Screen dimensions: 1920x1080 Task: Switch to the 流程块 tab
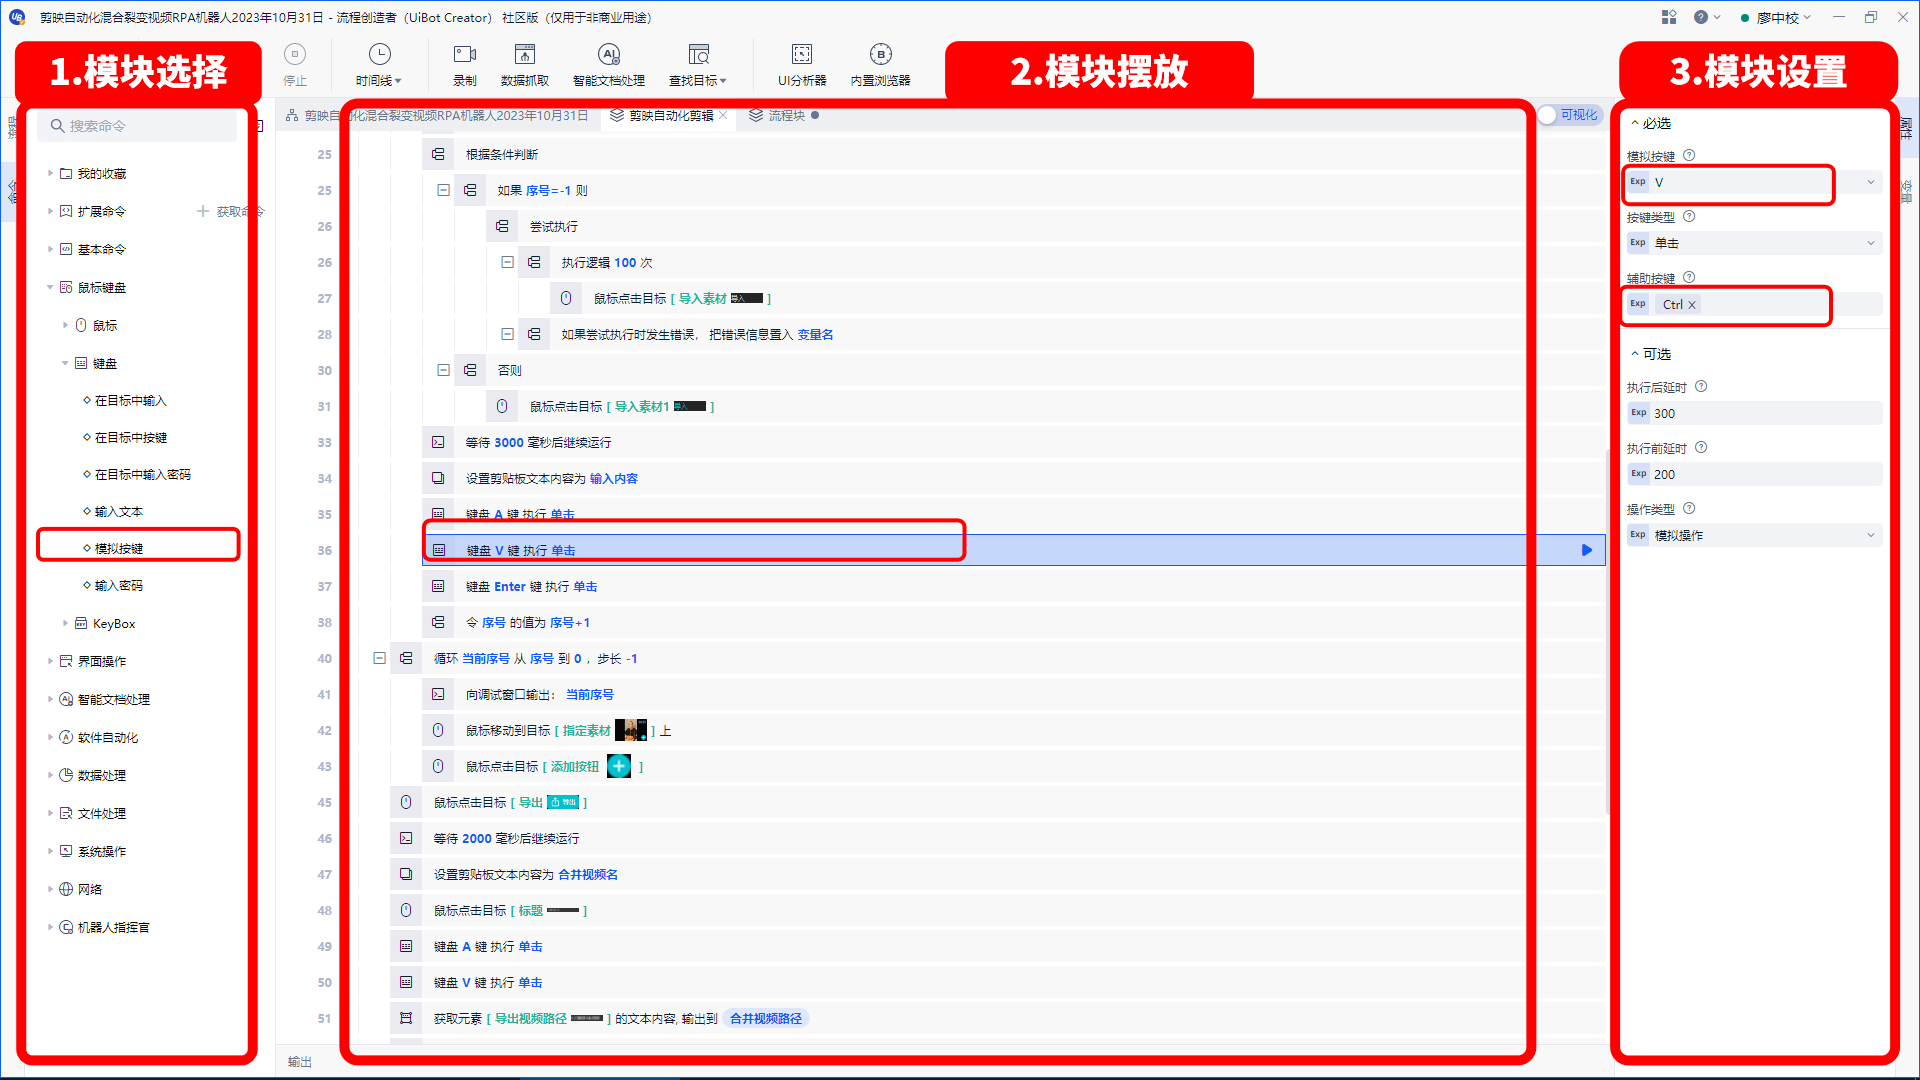[786, 115]
